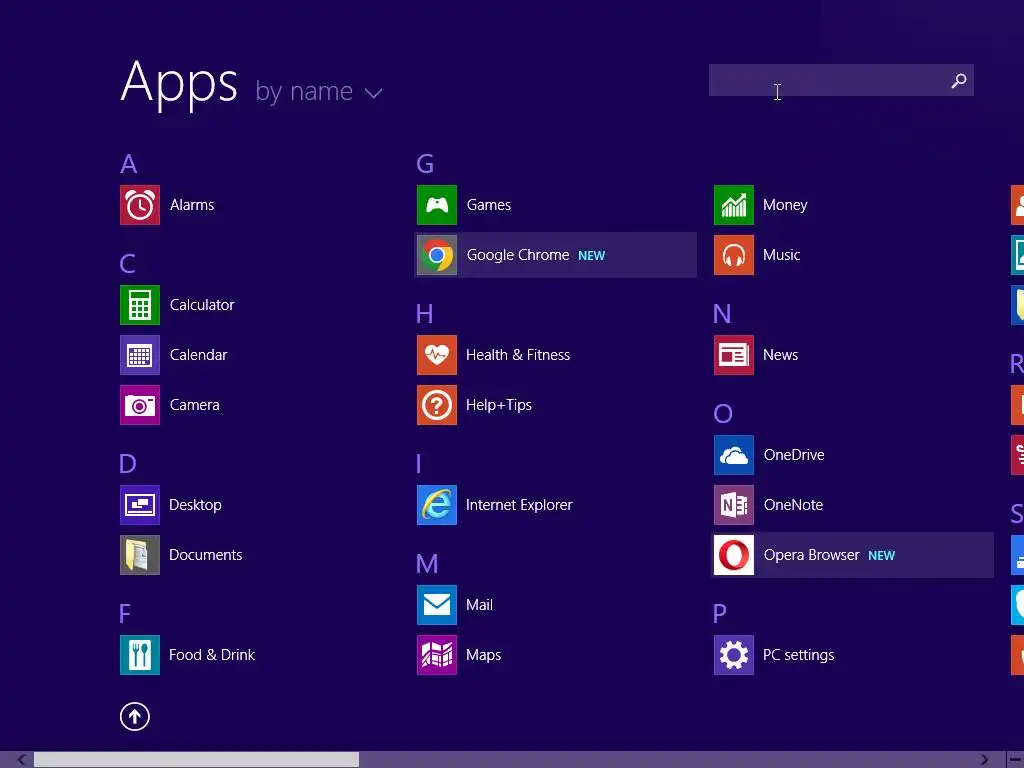Screen dimensions: 1024x768
Task: Open the PC settings gear icon
Action: tap(734, 655)
